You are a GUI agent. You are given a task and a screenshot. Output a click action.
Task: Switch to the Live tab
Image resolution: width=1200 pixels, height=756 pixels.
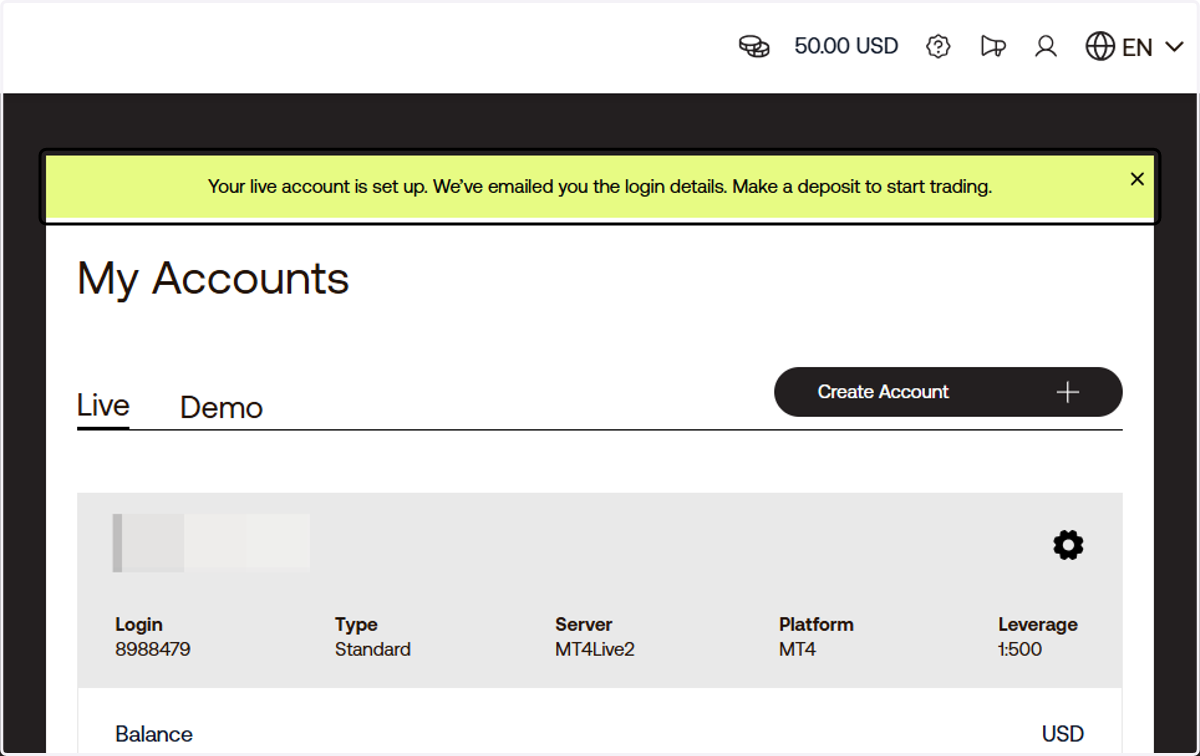click(x=103, y=406)
